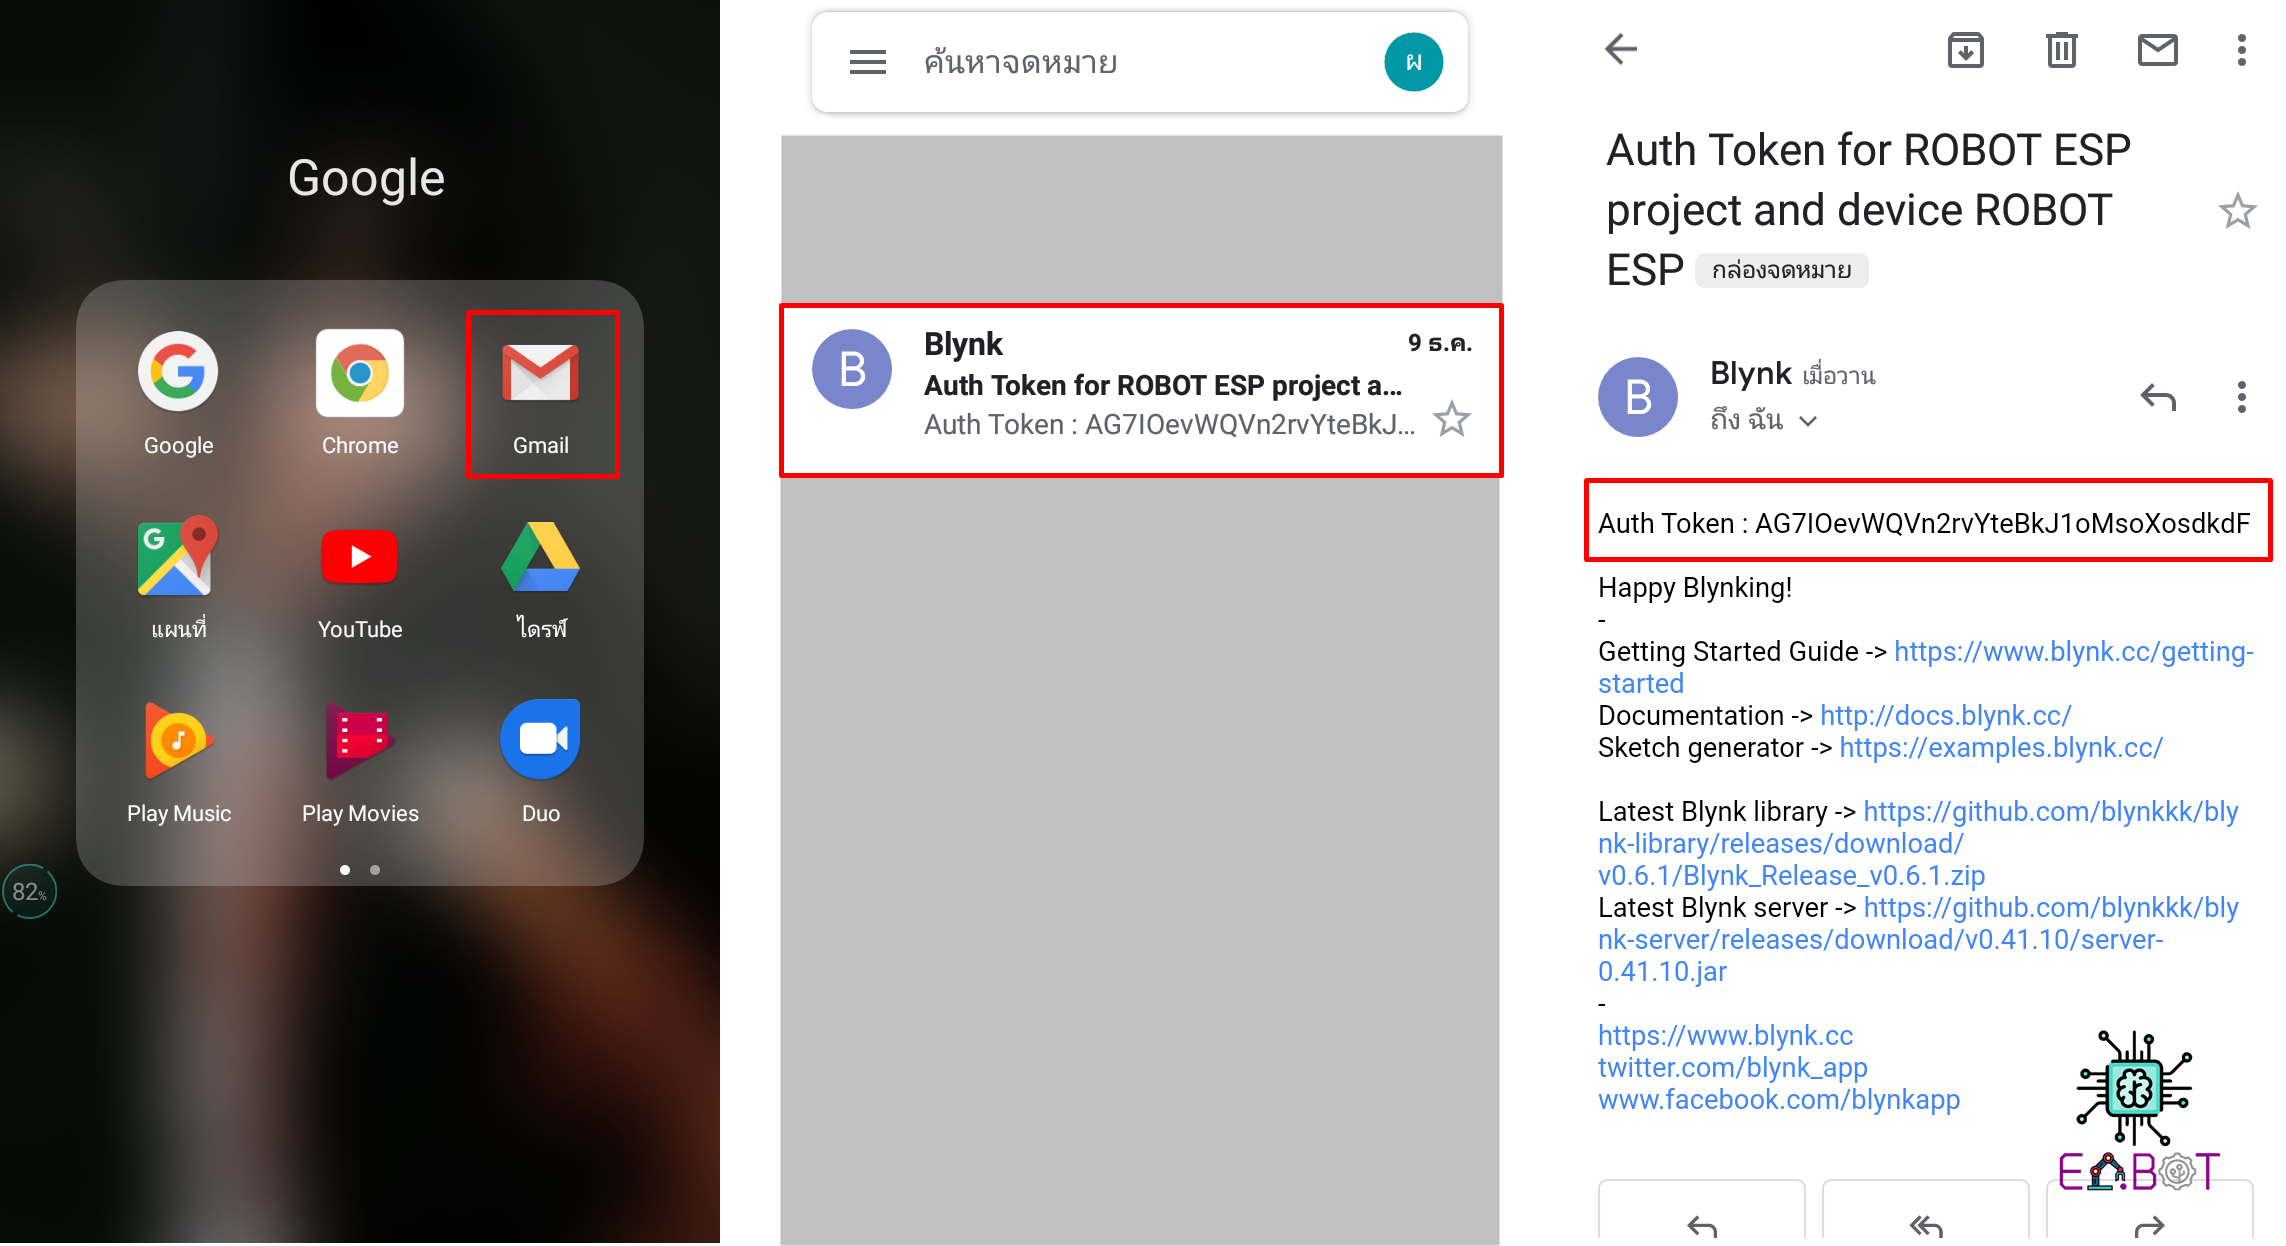The image size is (2286, 1246).
Task: Star the Blynk email in inbox list
Action: click(x=1451, y=420)
